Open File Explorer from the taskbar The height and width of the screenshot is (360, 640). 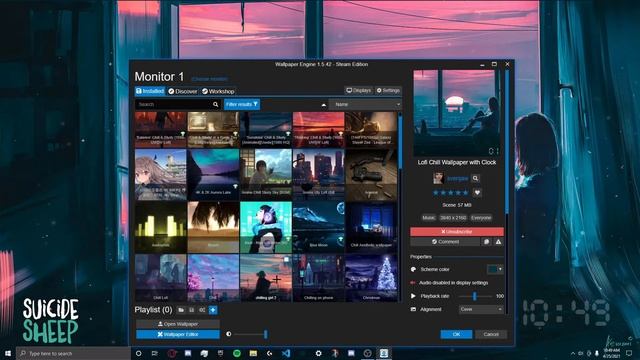253,353
